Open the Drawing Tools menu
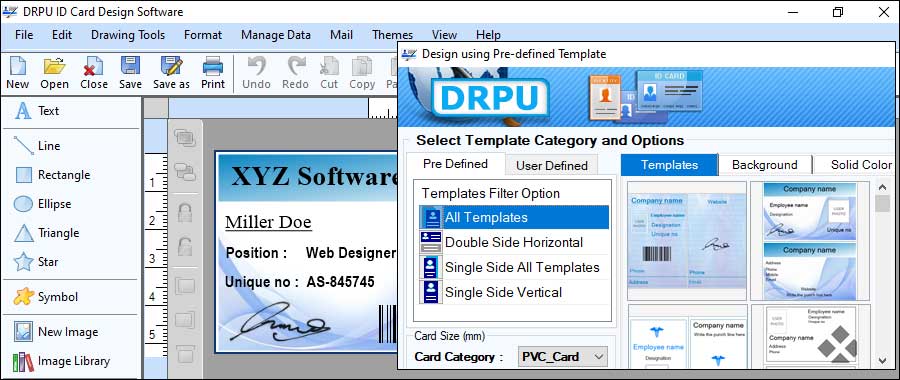 point(128,35)
